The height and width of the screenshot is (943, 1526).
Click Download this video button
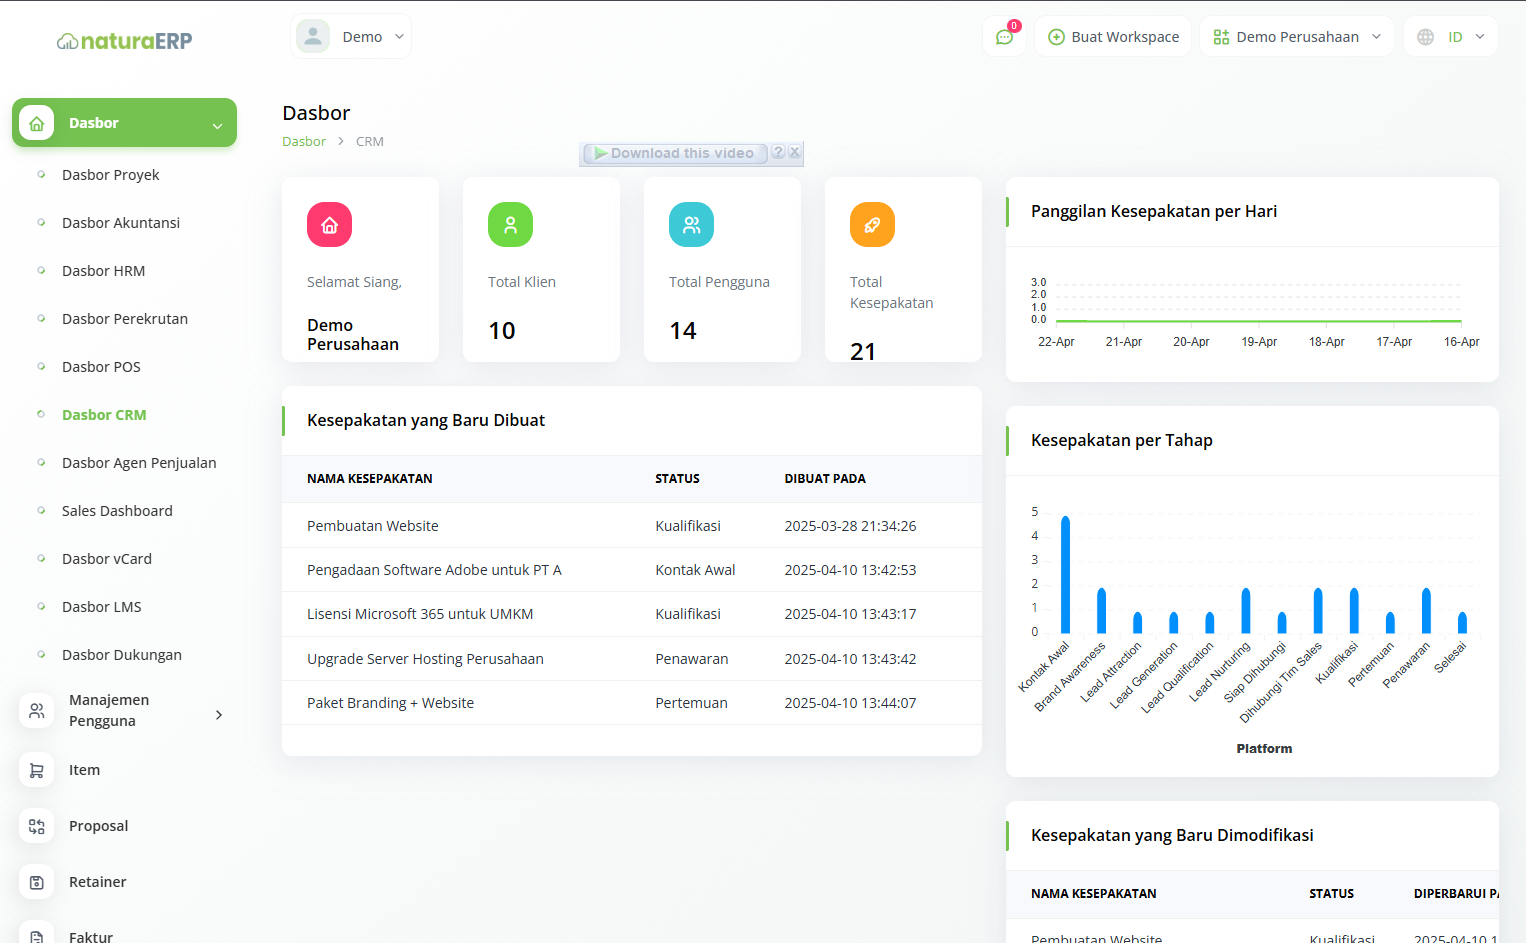[x=675, y=153]
